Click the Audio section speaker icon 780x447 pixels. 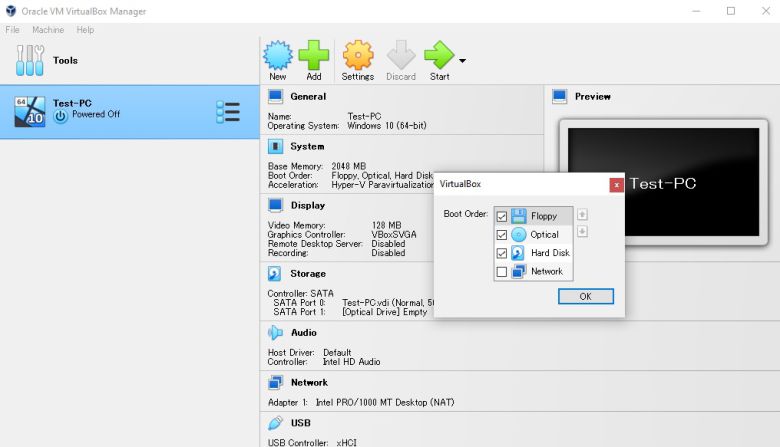[x=275, y=332]
